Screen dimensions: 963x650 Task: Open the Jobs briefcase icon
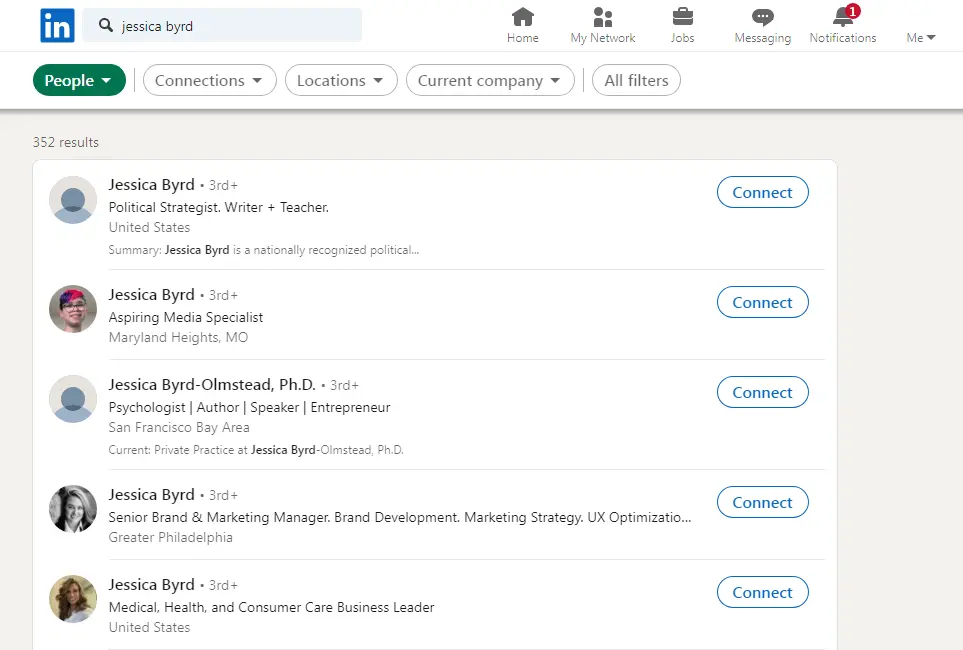(x=682, y=17)
